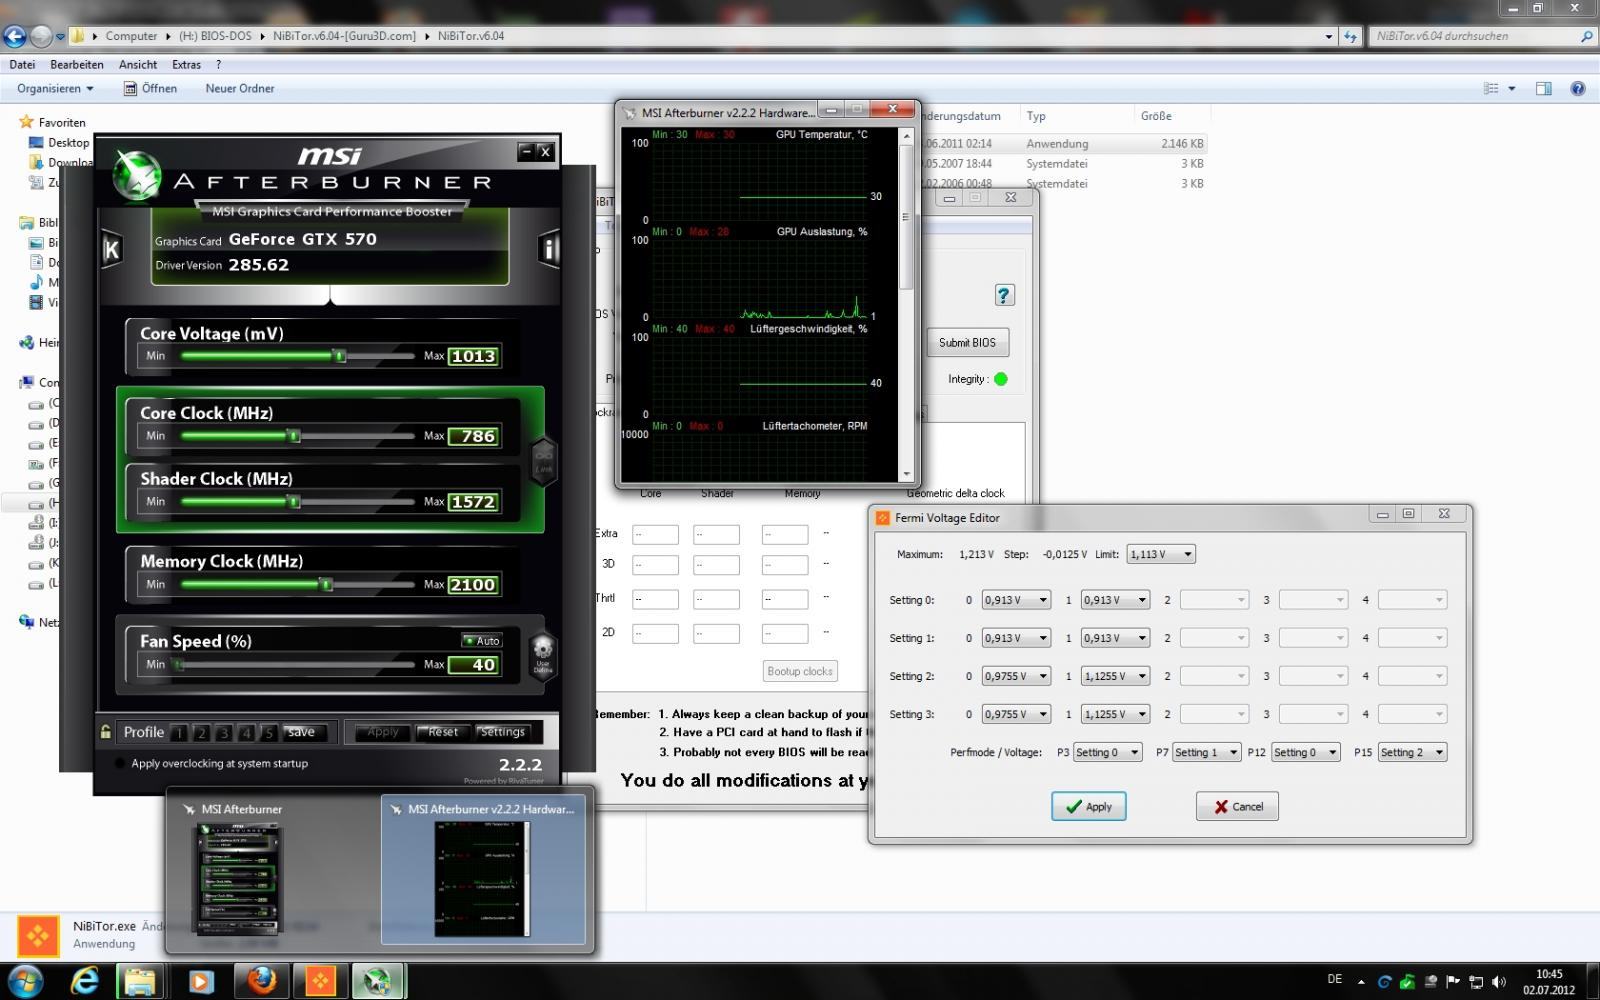Click Neuer Ordner in Explorer toolbar
This screenshot has height=1000, width=1600.
pos(240,88)
